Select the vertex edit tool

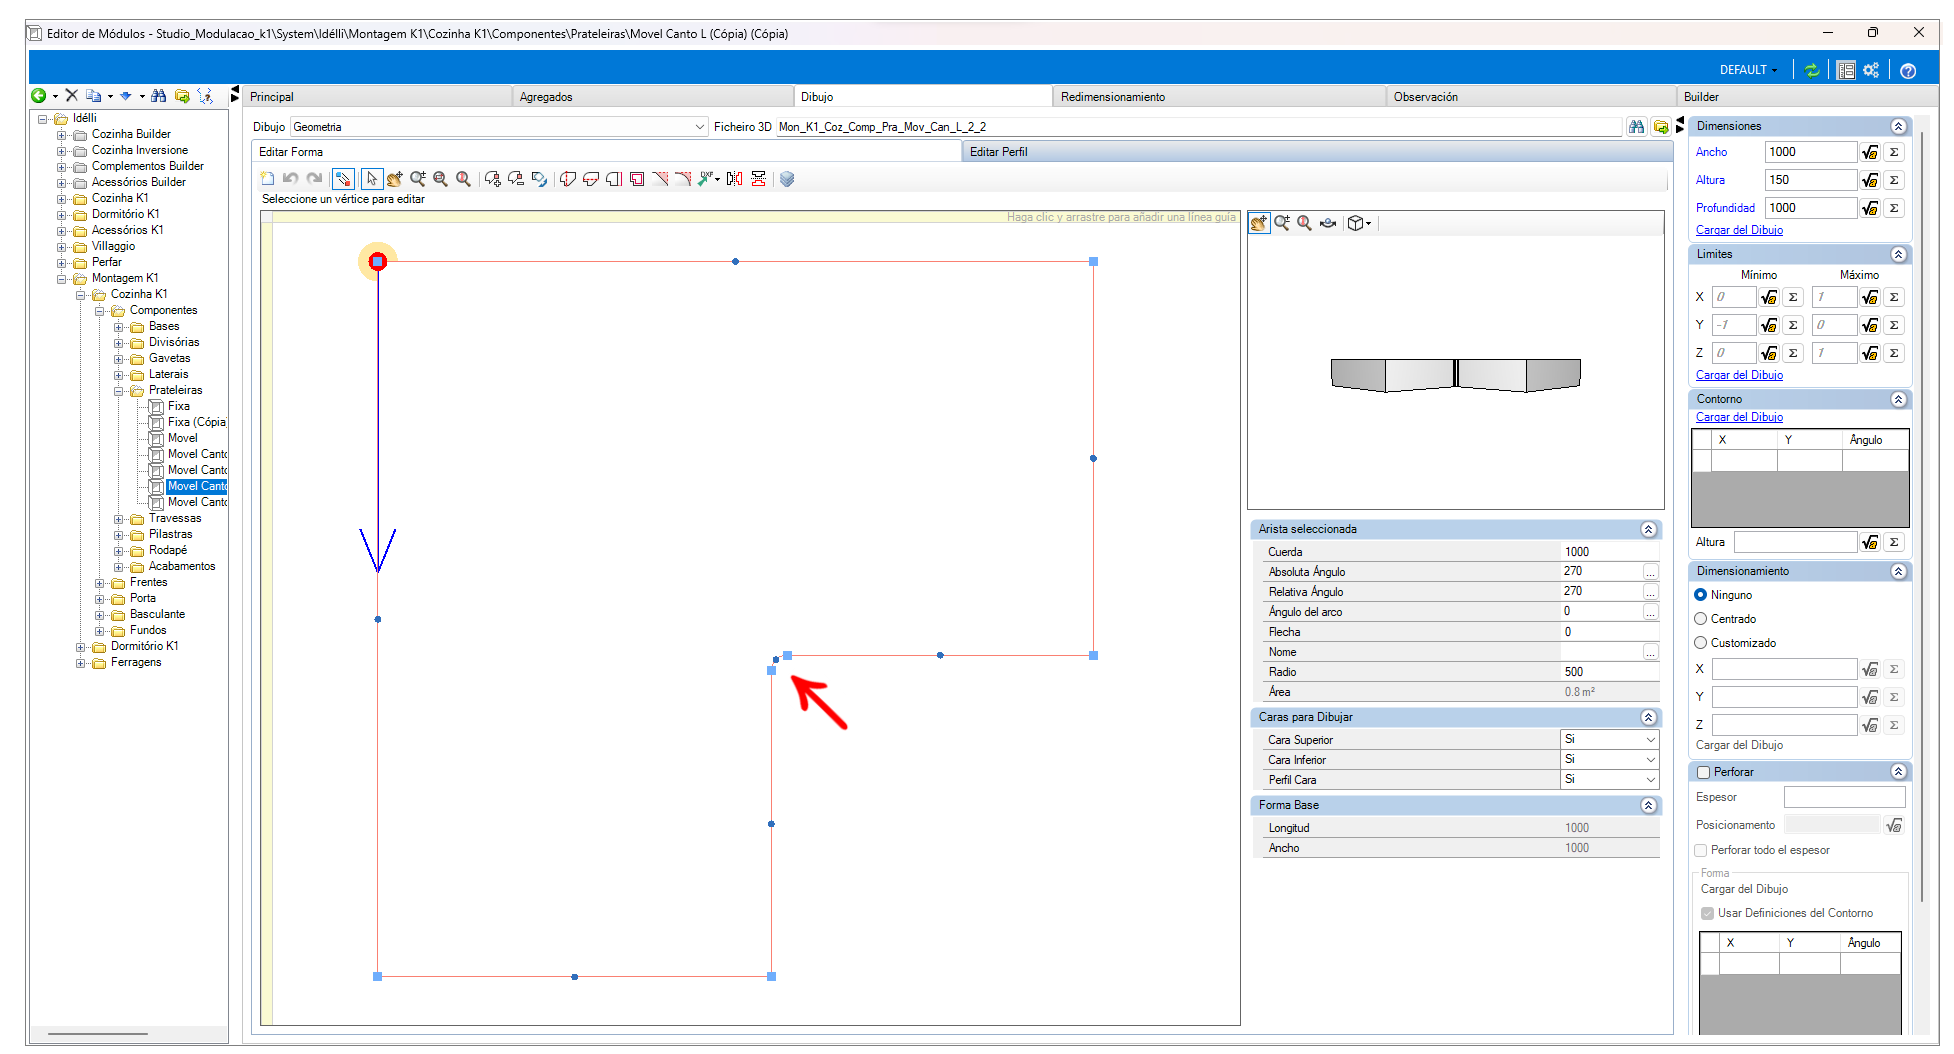click(x=343, y=179)
